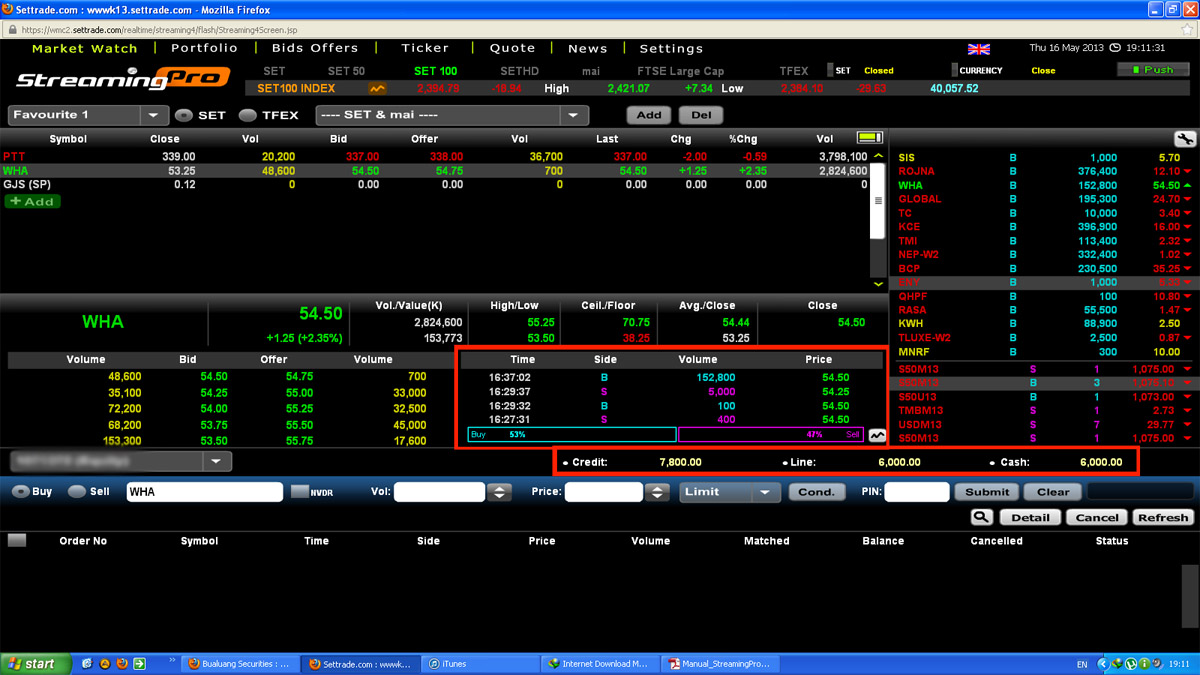Toggle select-all checkbox in order table header
The width and height of the screenshot is (1200, 675).
click(x=17, y=541)
